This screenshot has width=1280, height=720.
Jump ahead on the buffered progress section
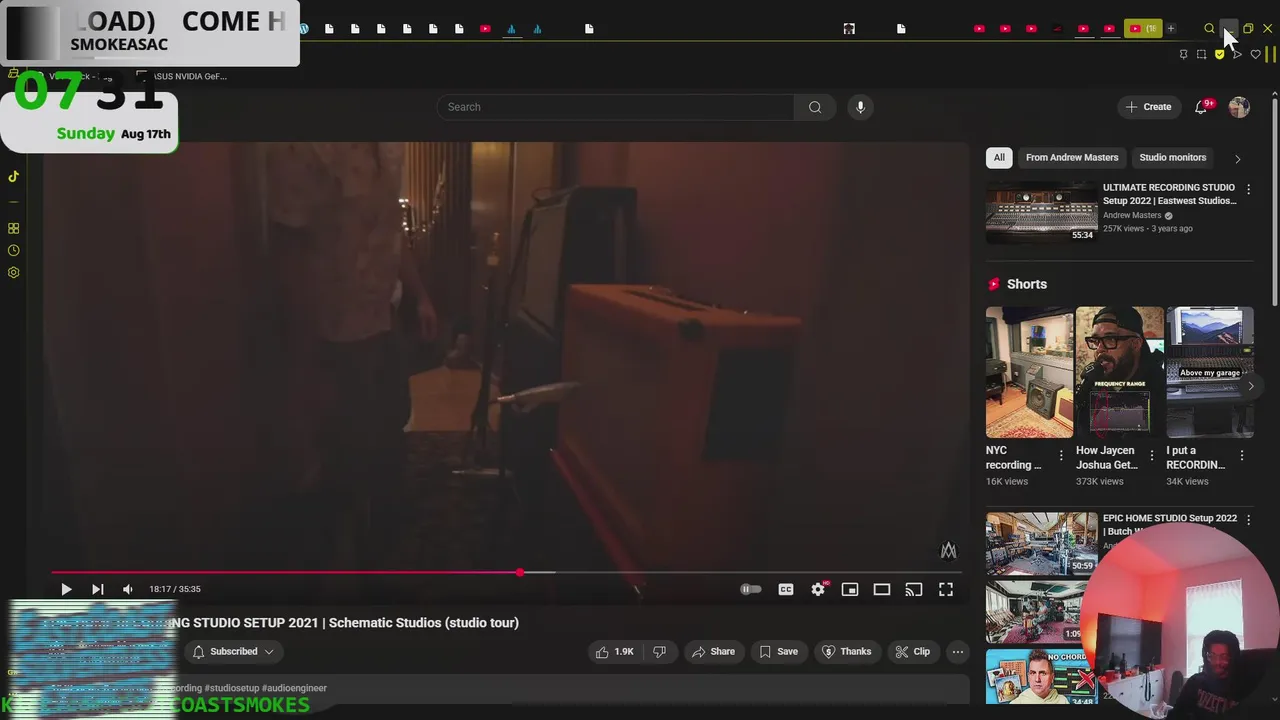click(x=540, y=572)
